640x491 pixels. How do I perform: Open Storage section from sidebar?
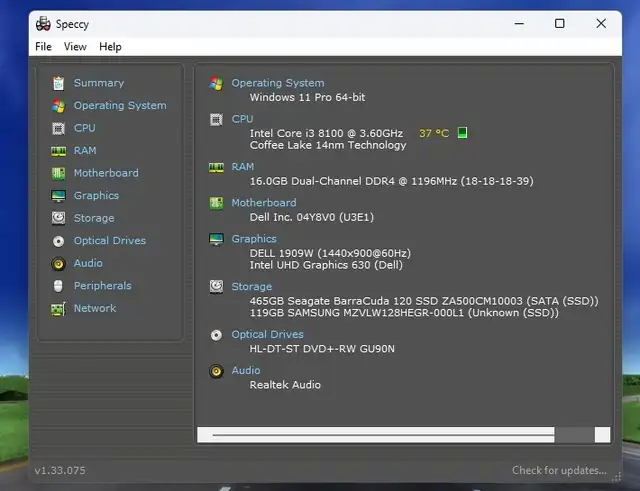click(94, 218)
